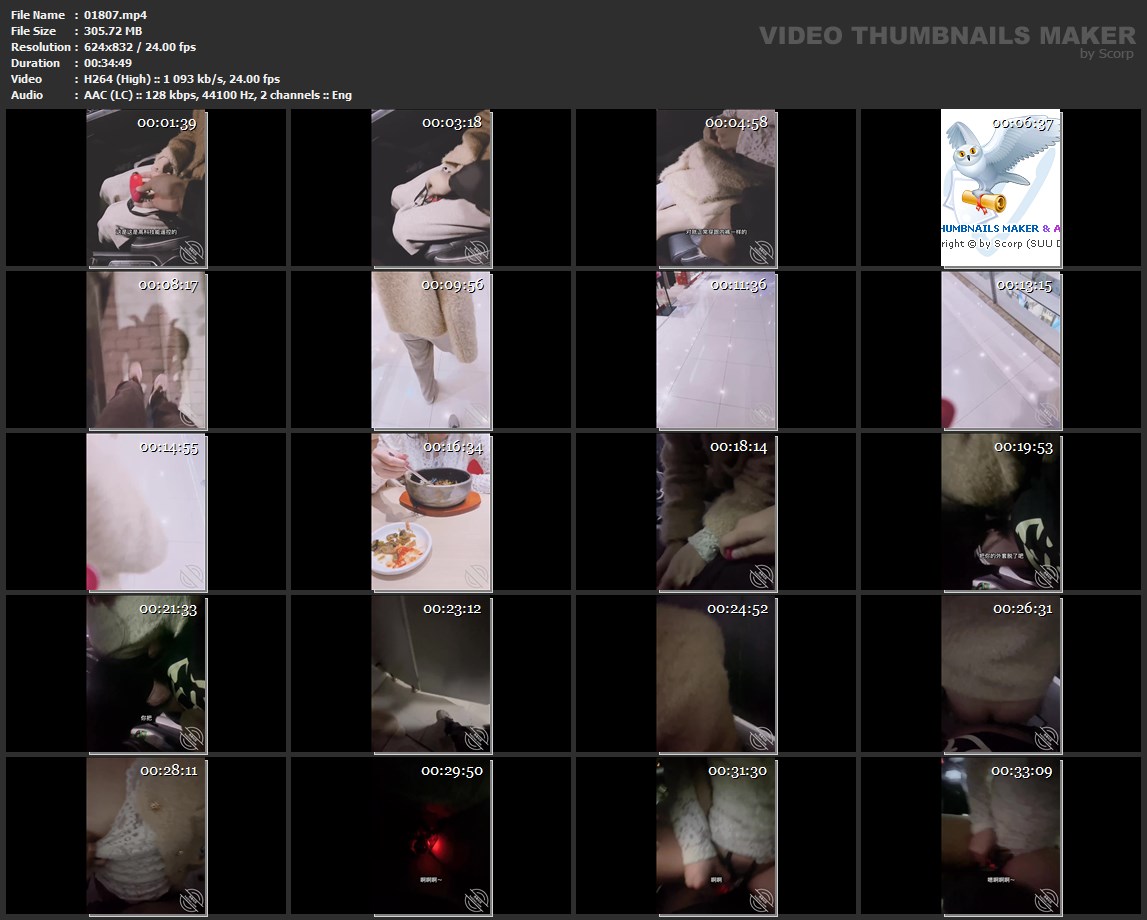The width and height of the screenshot is (1147, 920).
Task: Open the last frame at 00:33:09
Action: (x=1001, y=837)
